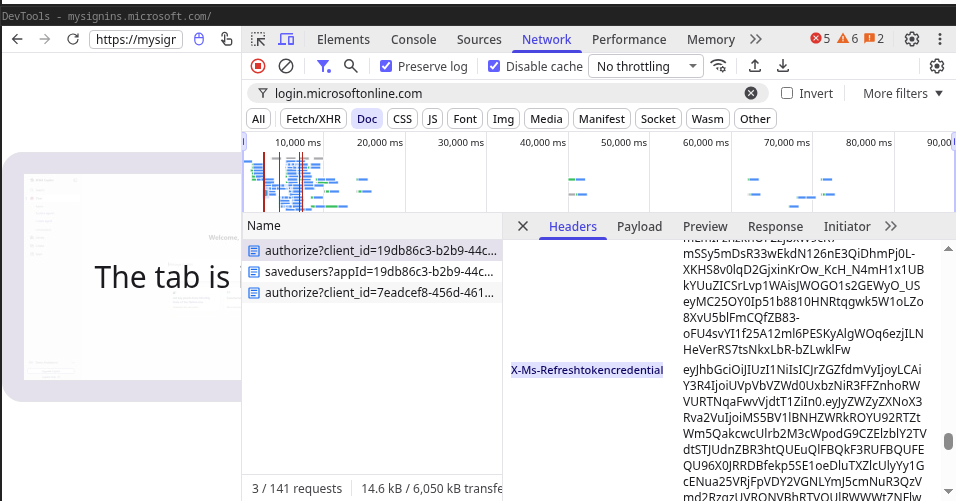This screenshot has height=501, width=956.
Task: Open network search with magnifier icon
Action: pos(351,66)
